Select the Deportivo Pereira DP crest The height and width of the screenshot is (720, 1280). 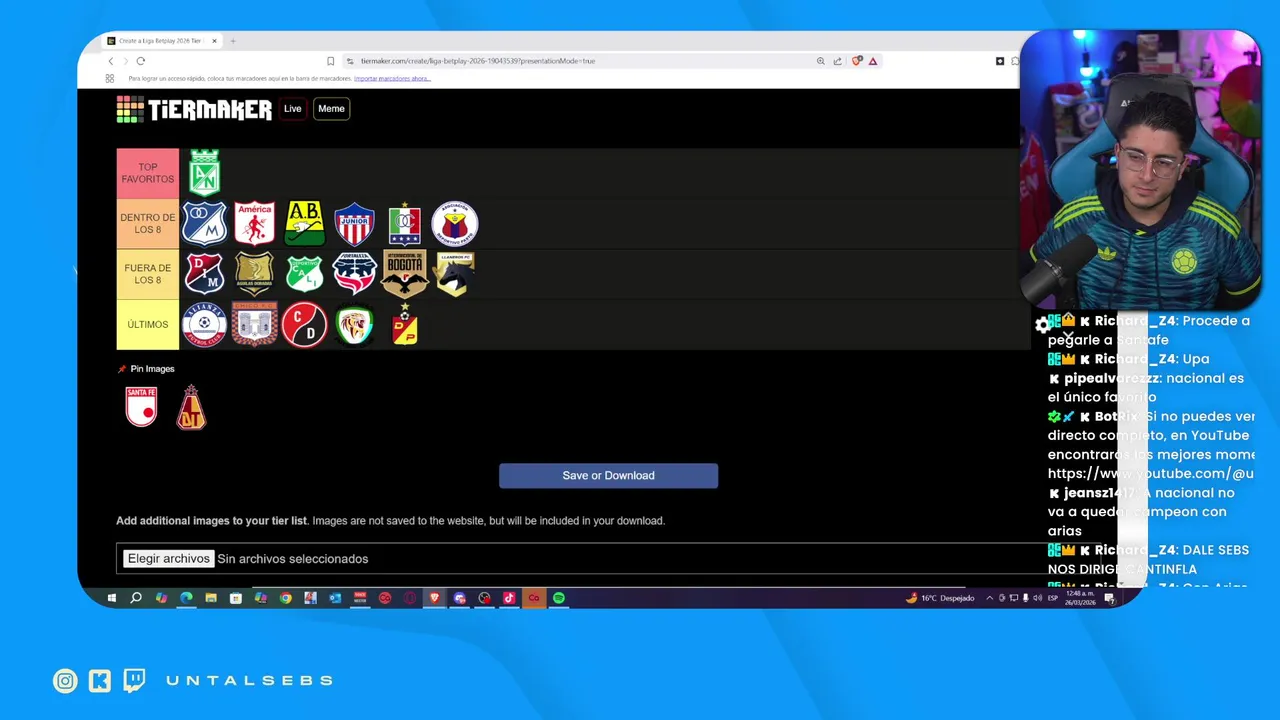pyautogui.click(x=405, y=325)
